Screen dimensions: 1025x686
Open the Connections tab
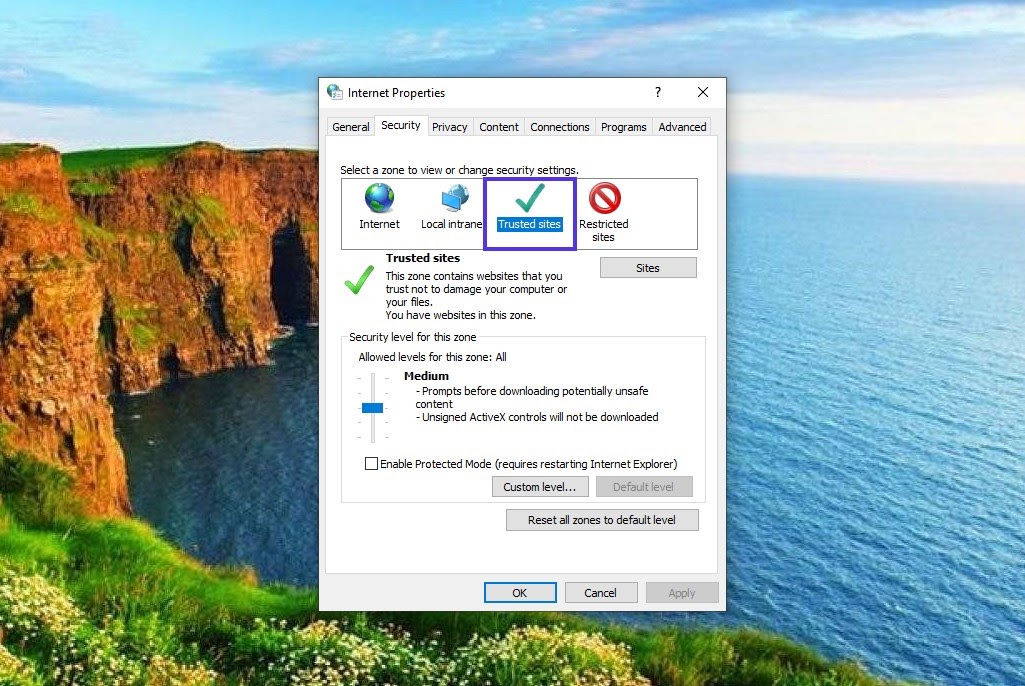tap(559, 126)
